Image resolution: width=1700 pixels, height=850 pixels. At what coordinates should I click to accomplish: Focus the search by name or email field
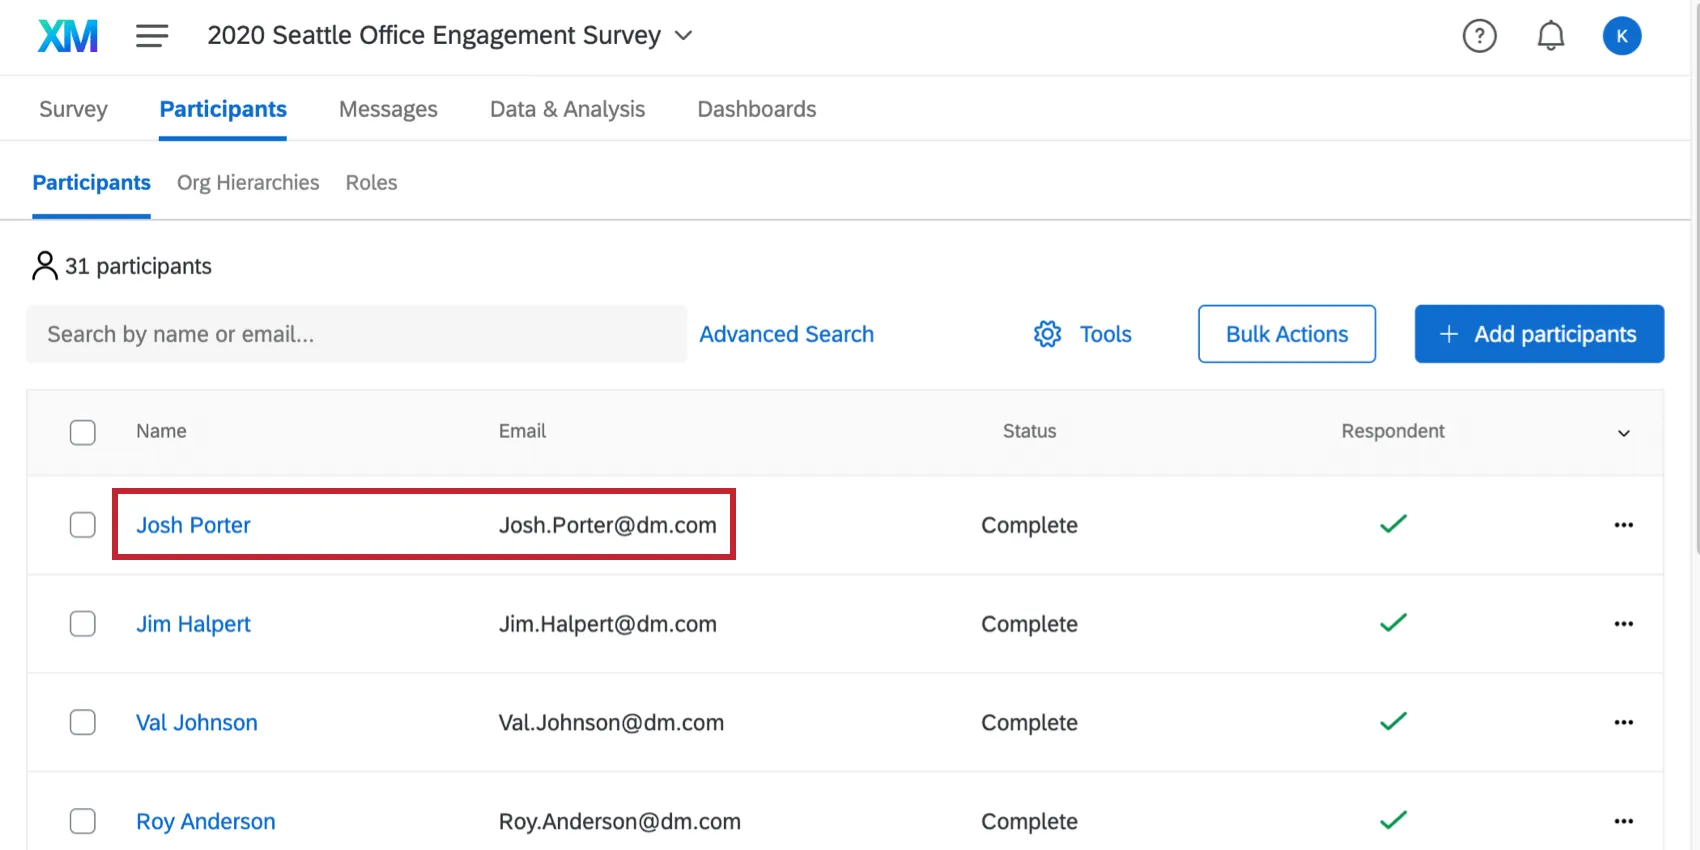pyautogui.click(x=356, y=334)
